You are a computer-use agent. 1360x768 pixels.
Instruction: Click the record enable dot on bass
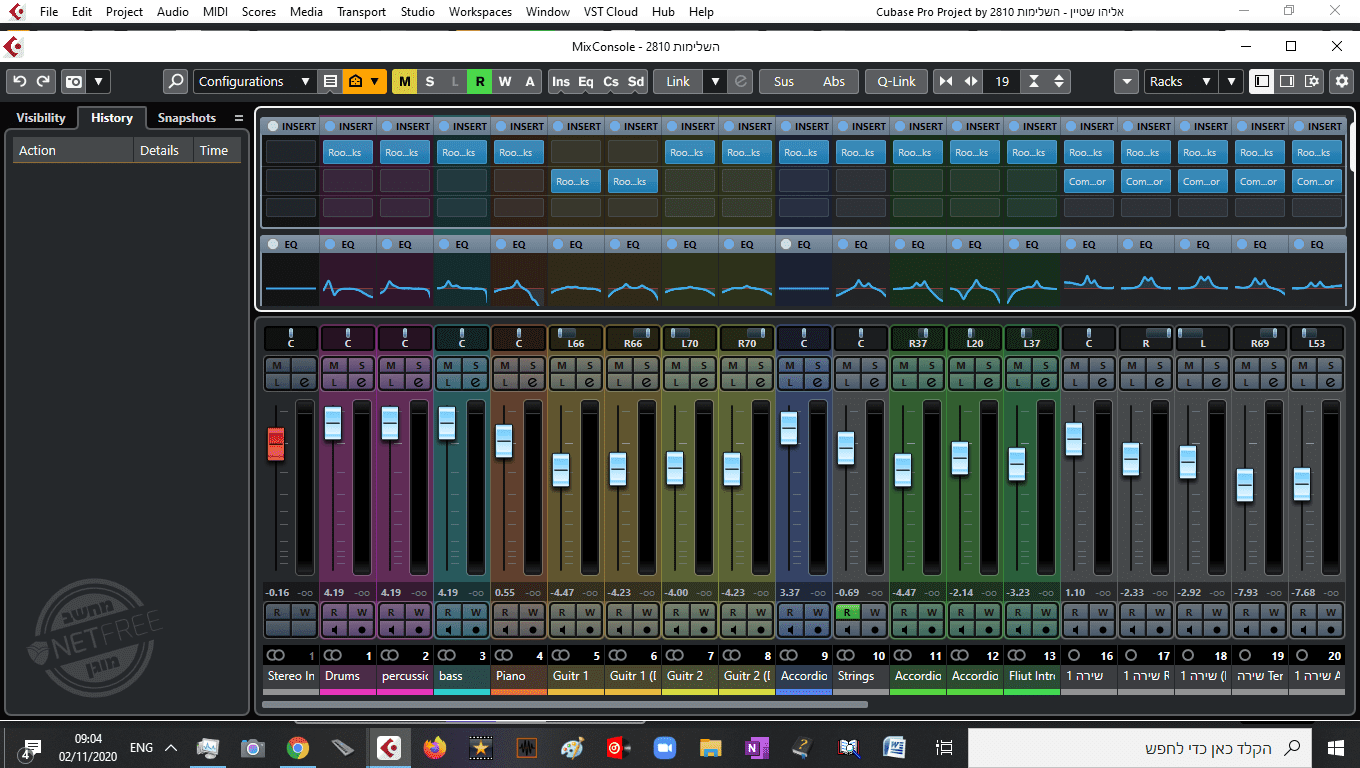click(475, 629)
